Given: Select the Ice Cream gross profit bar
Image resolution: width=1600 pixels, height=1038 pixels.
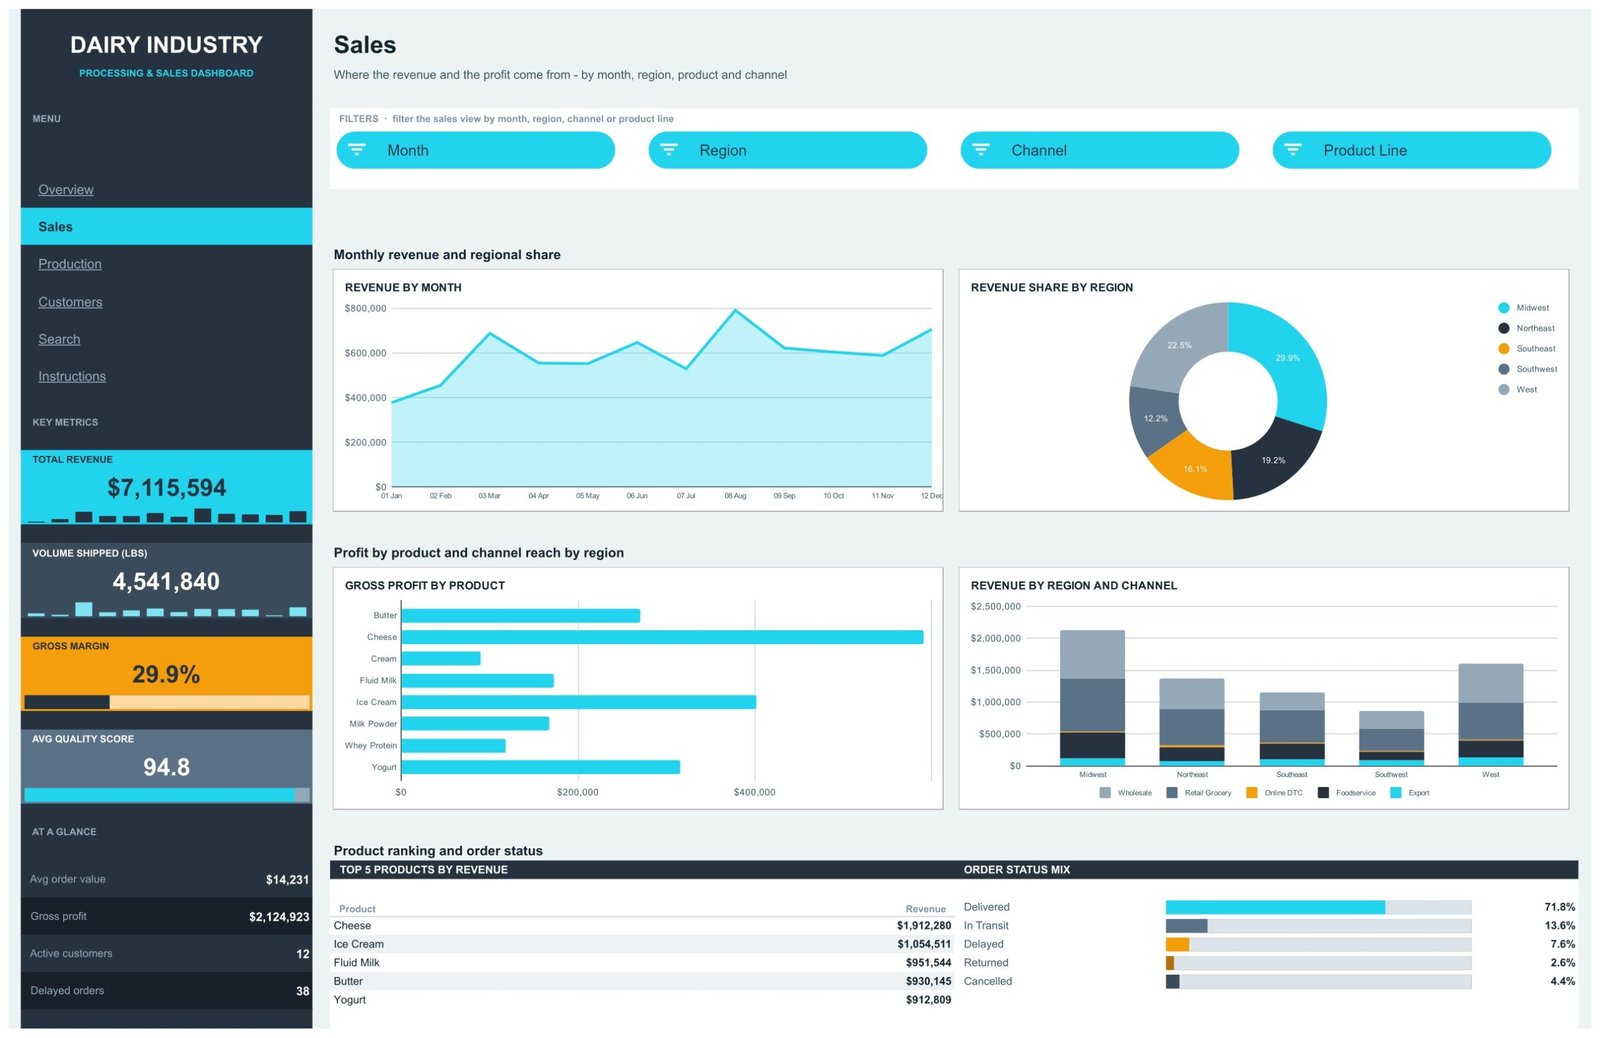Looking at the screenshot, I should (x=578, y=702).
